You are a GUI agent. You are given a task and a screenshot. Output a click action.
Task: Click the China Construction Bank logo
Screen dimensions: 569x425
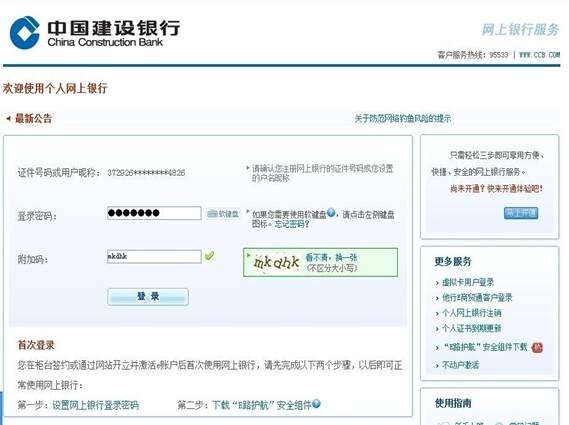(95, 32)
